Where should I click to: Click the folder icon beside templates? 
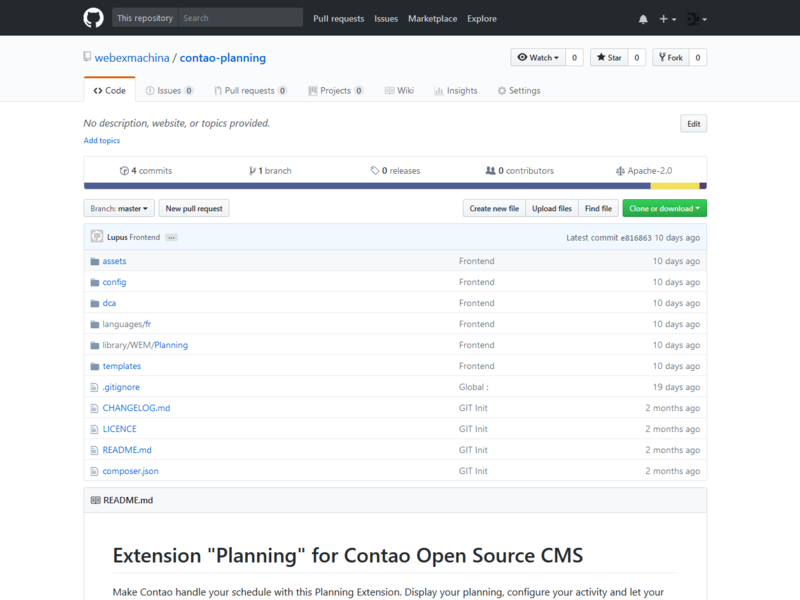pos(94,366)
